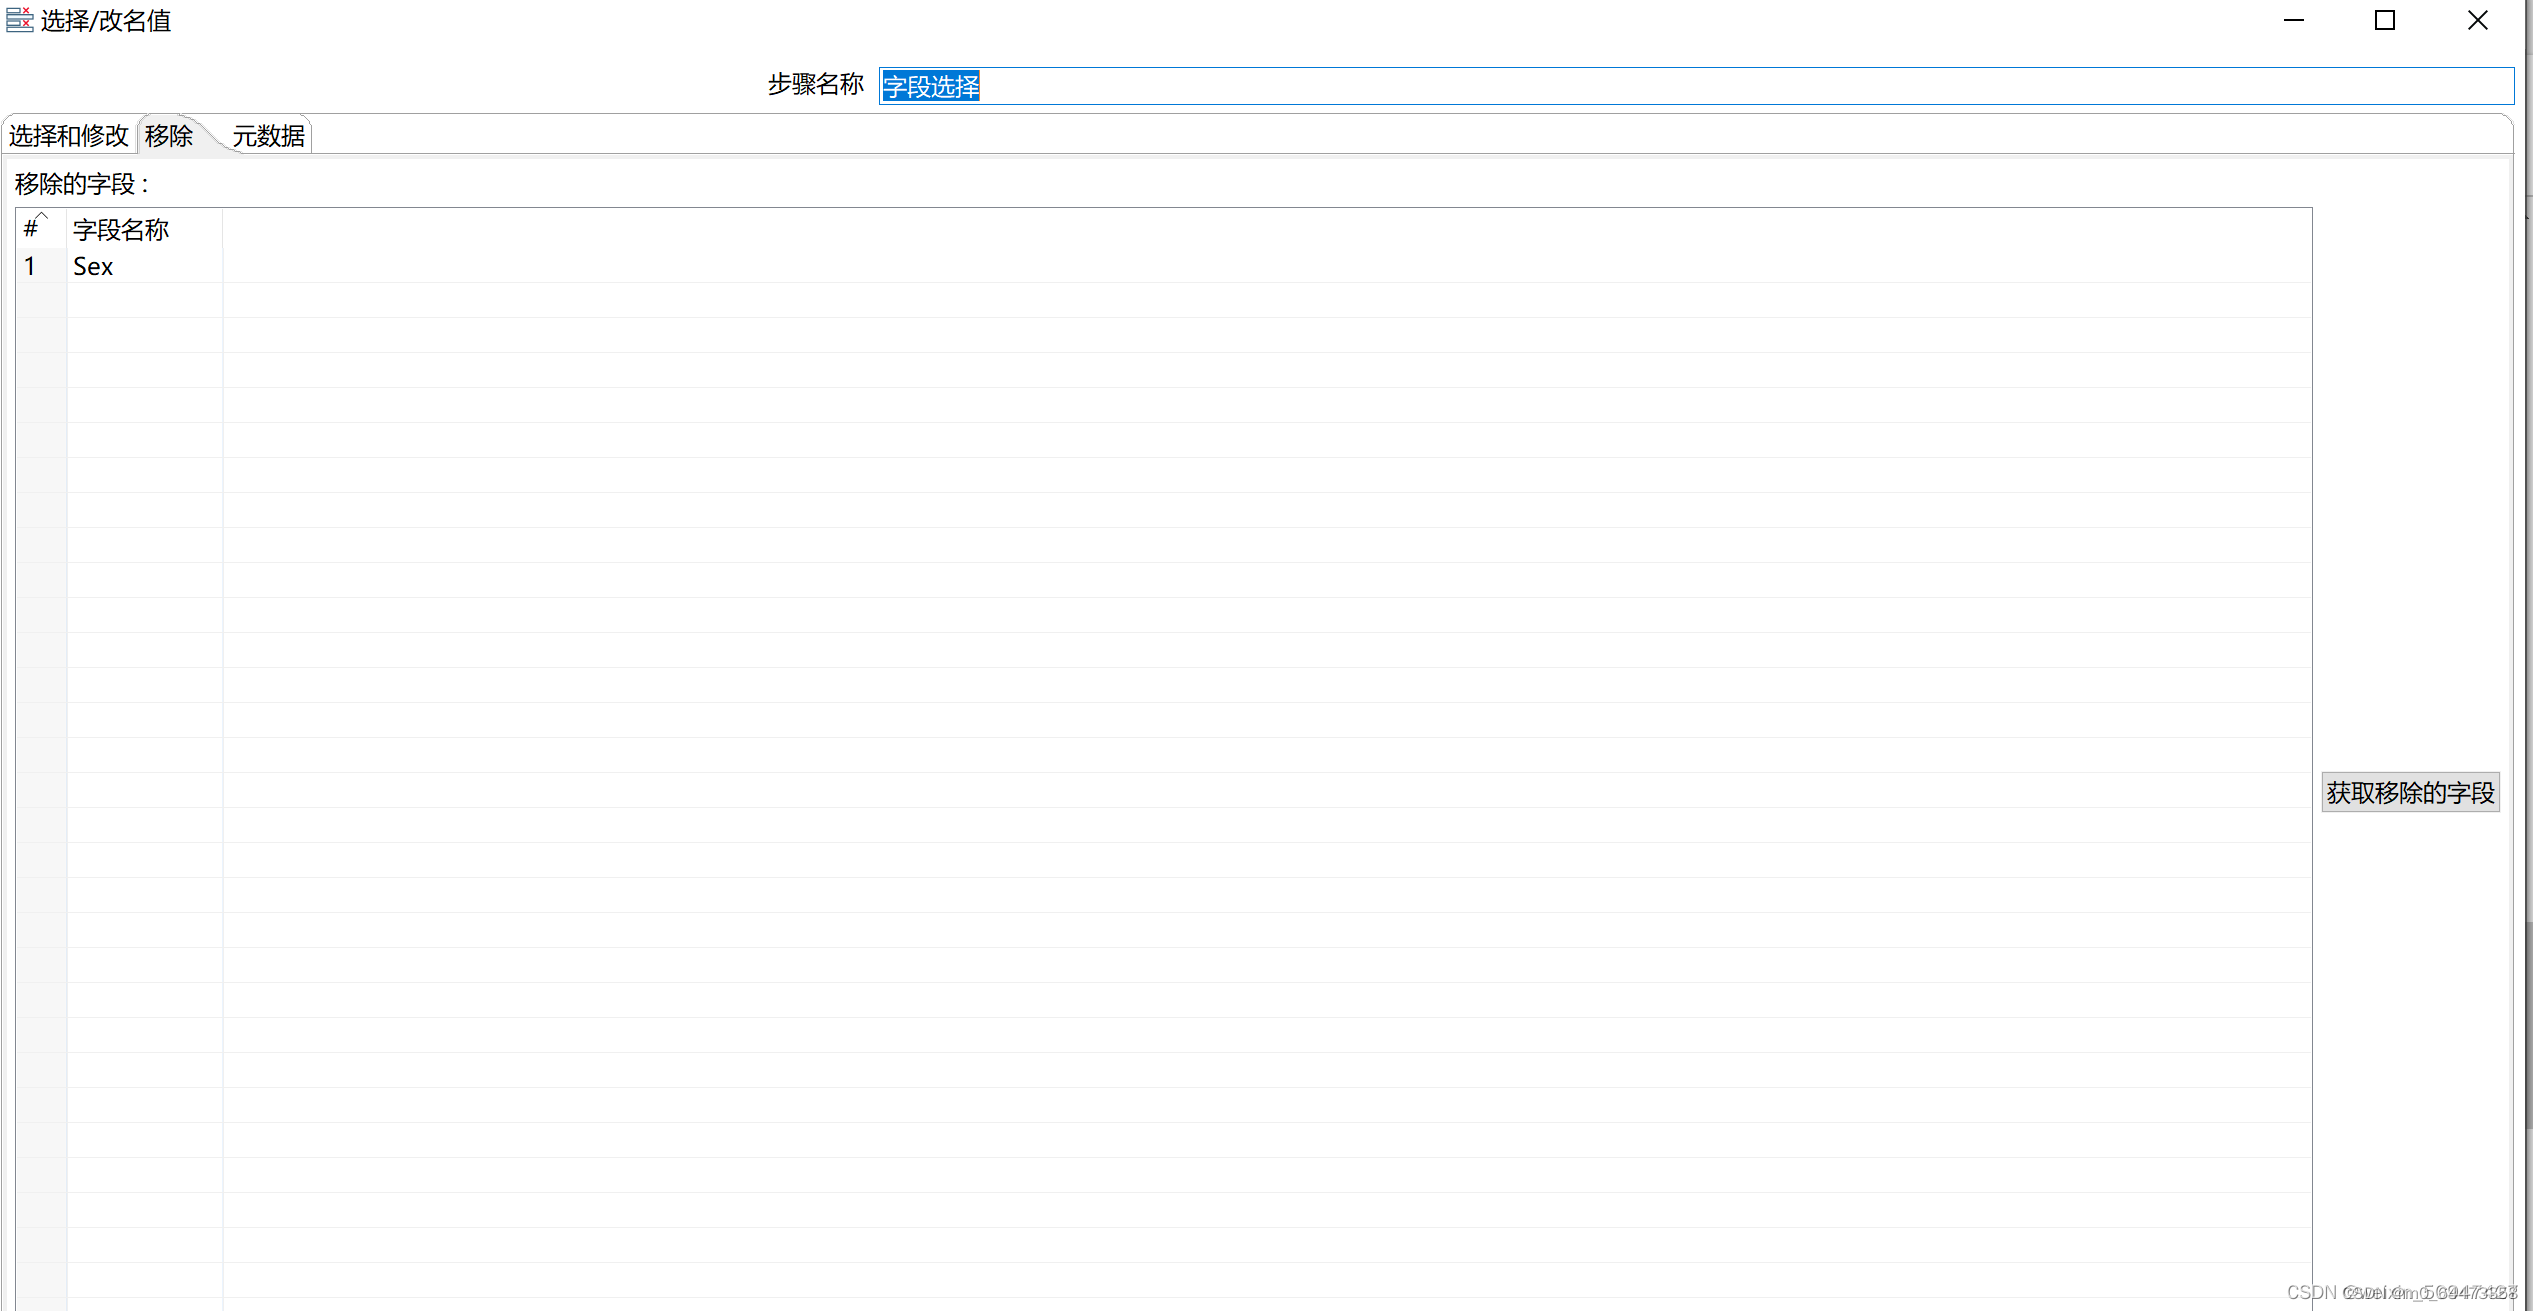Click the empty third row field name cell
Screen dimensions: 2533x1311
coord(144,335)
